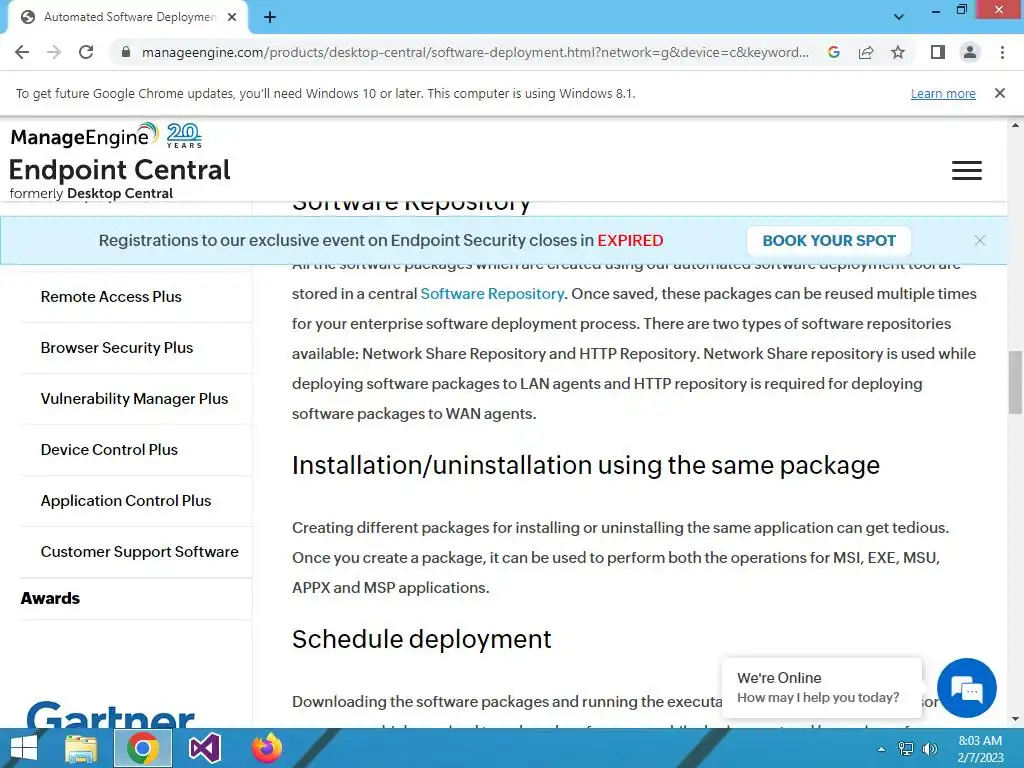The height and width of the screenshot is (768, 1024).
Task: Reload the current page
Action: [x=86, y=52]
